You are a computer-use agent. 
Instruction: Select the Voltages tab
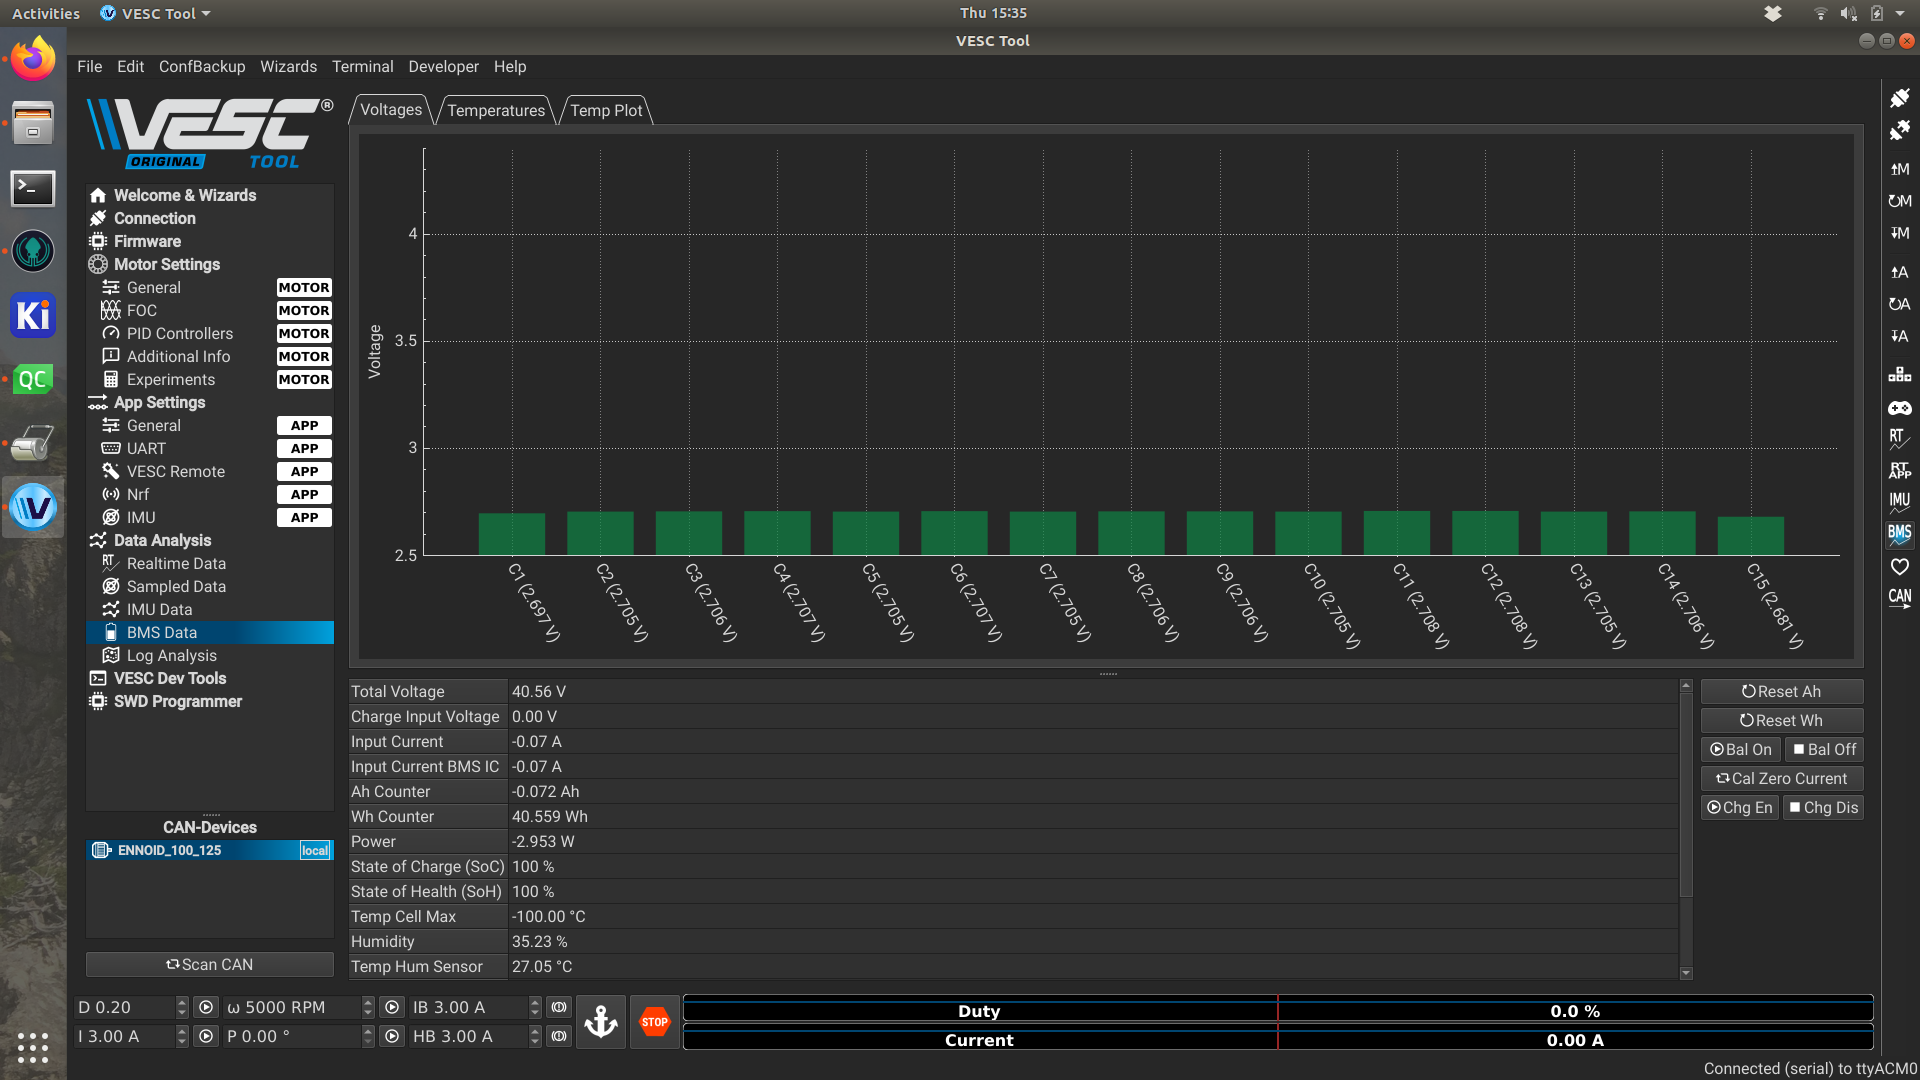(391, 109)
